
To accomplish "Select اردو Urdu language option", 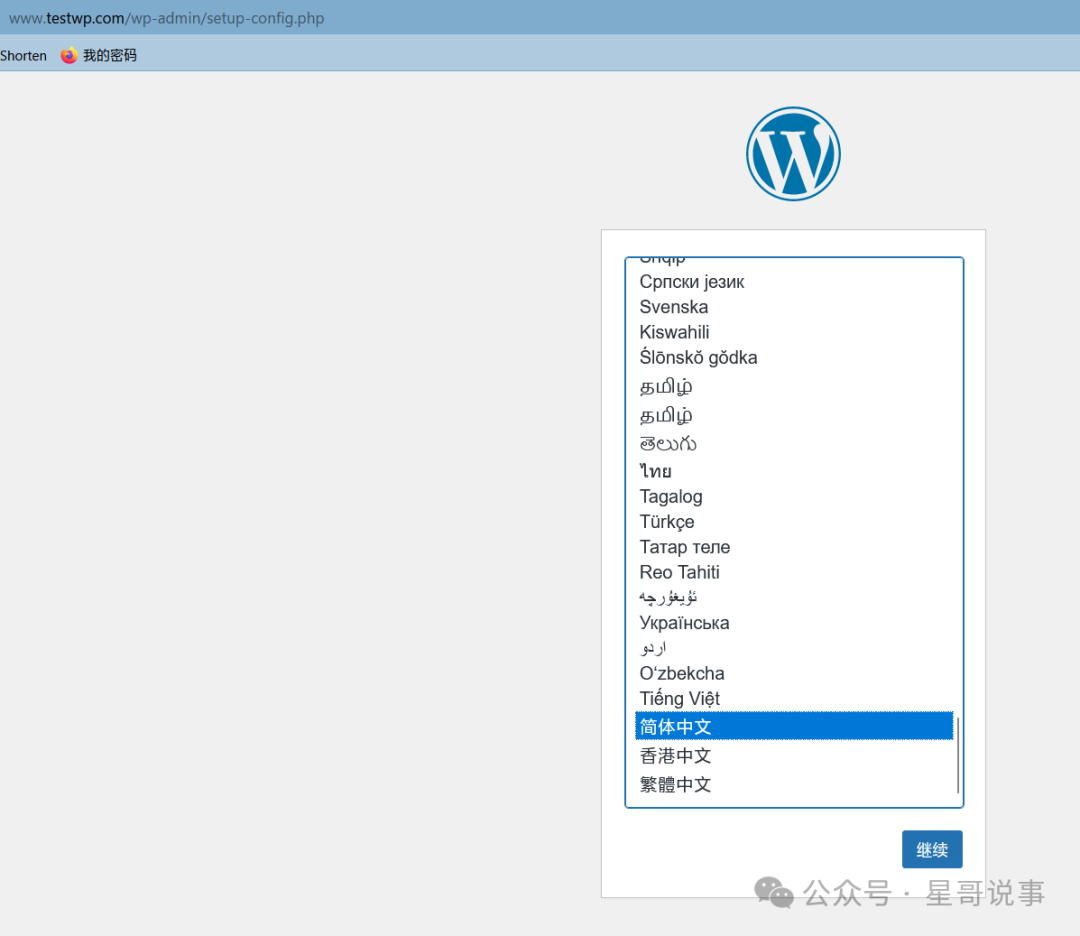I will [x=794, y=648].
